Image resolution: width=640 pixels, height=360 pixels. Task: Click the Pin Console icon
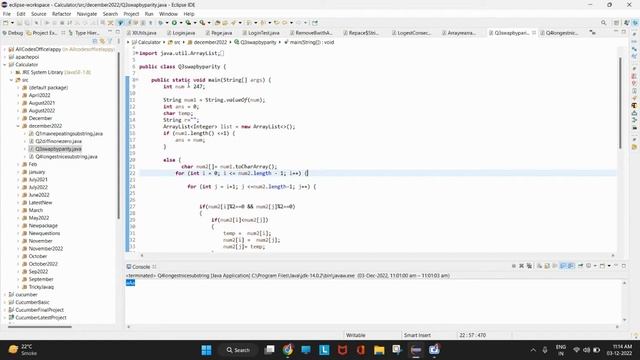tap(580, 266)
